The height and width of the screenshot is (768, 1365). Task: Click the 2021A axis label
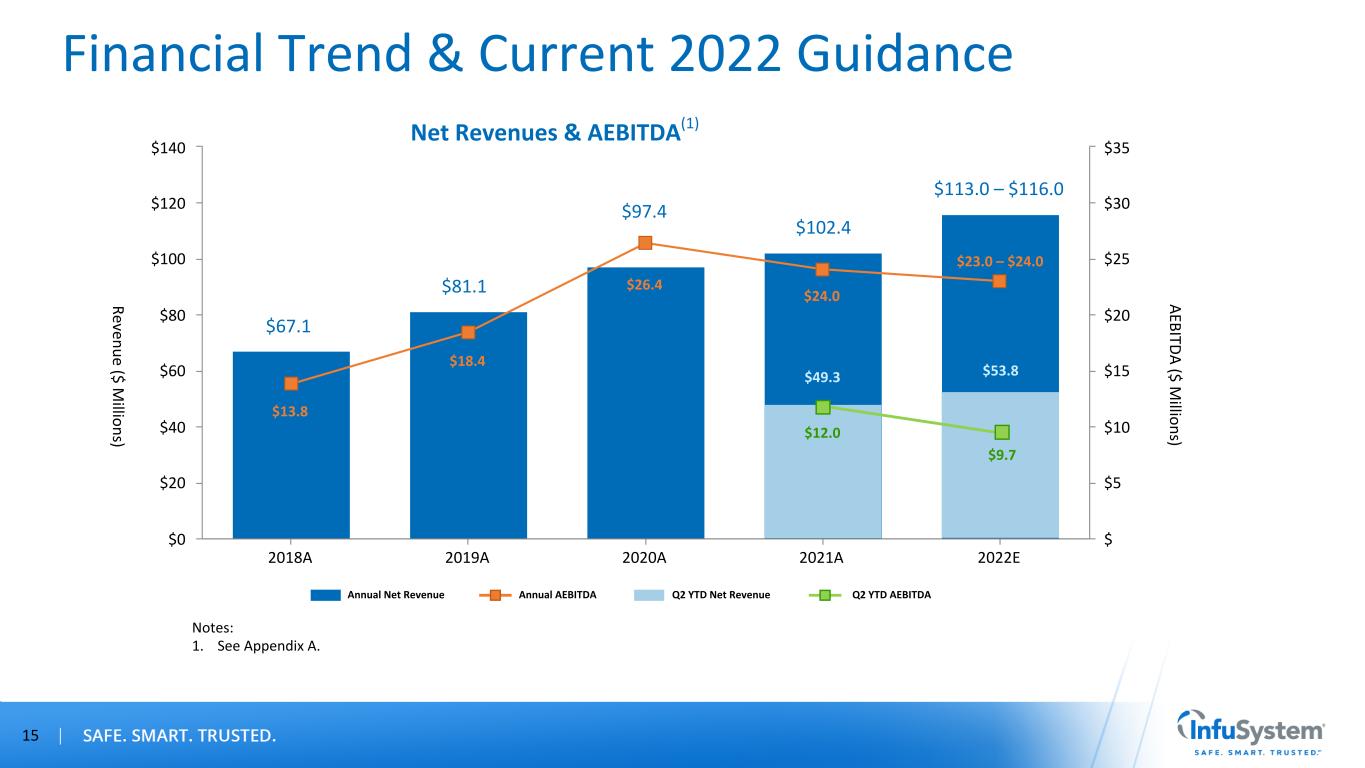pos(822,559)
